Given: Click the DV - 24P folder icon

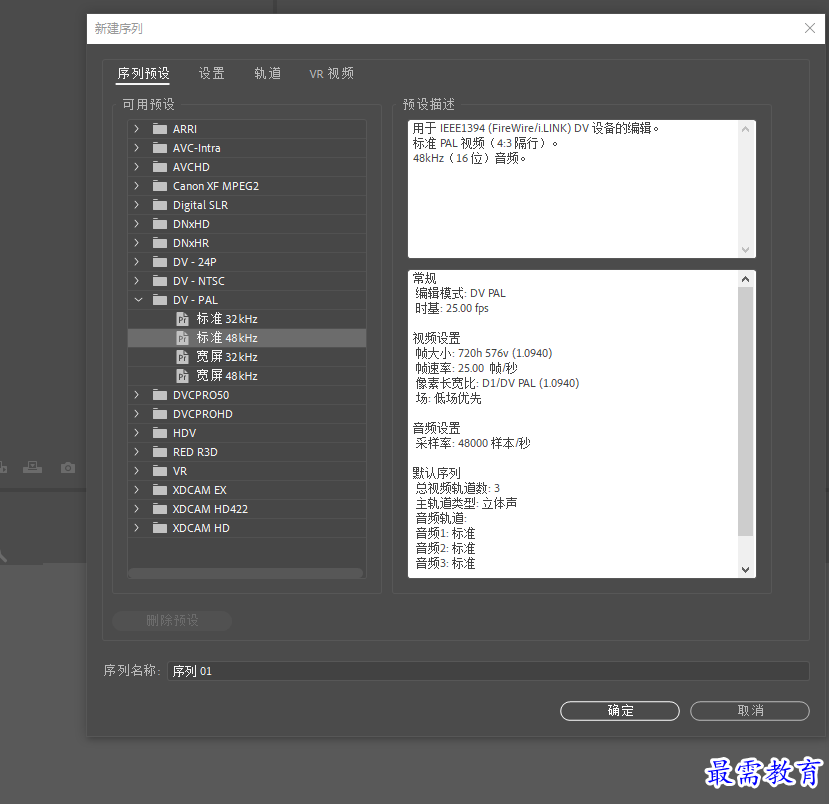Looking at the screenshot, I should tap(160, 262).
